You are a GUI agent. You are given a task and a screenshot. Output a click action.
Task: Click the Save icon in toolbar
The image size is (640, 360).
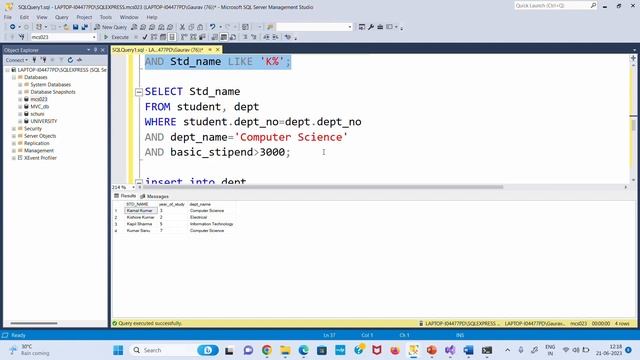tap(76, 27)
